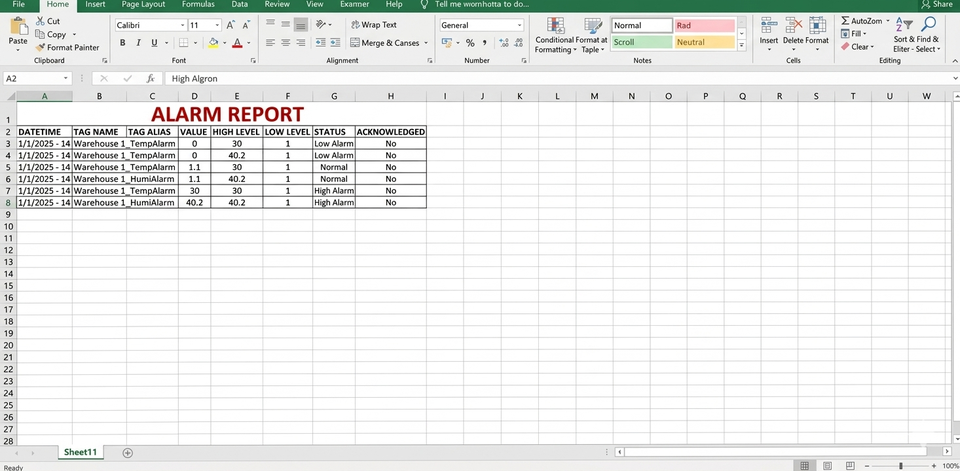Open the Font Color dropdown arrow
Image resolution: width=960 pixels, height=471 pixels.
coord(248,43)
